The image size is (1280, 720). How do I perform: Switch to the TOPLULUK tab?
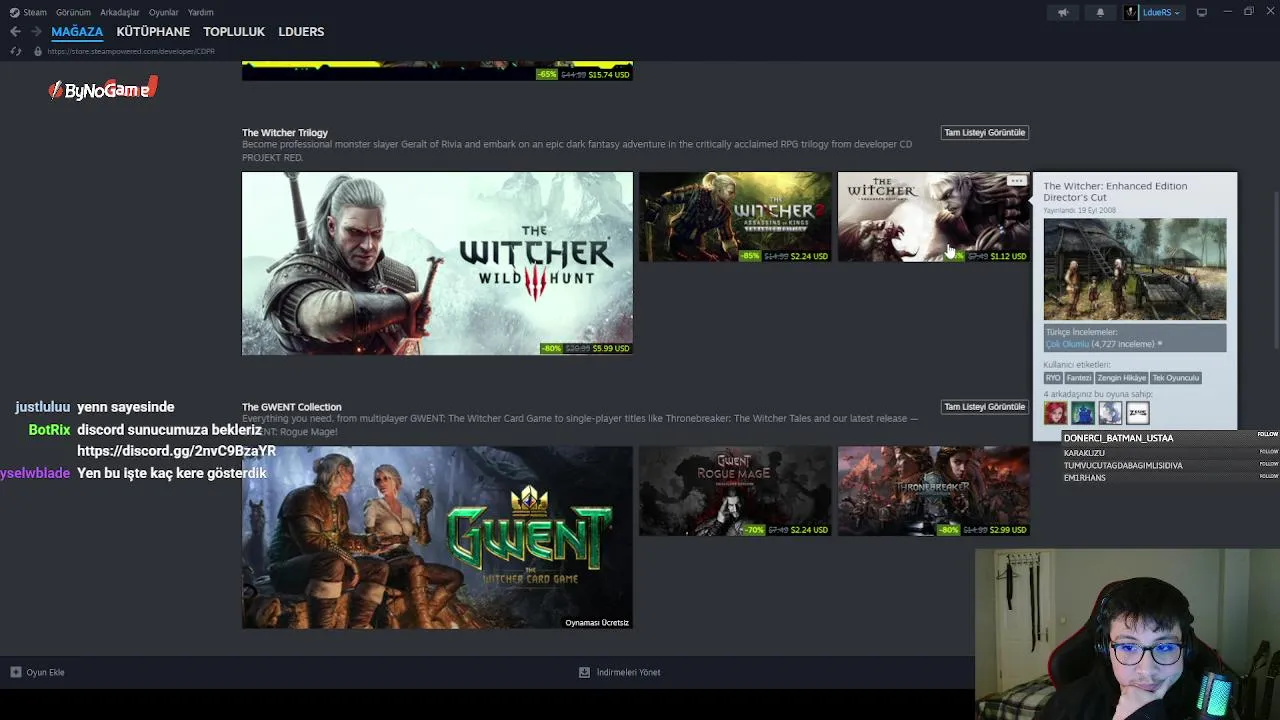click(234, 32)
